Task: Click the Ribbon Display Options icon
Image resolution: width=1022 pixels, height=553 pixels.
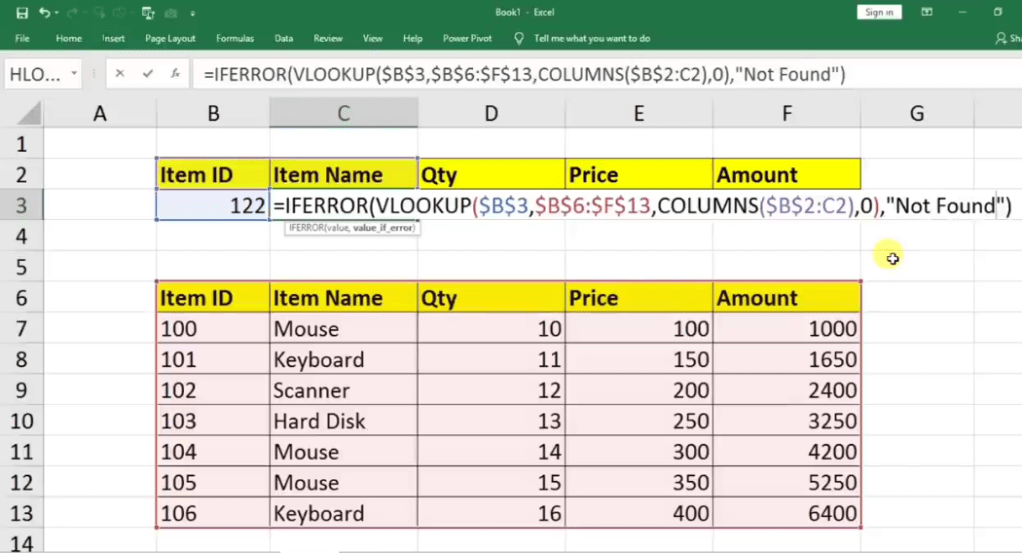Action: [x=927, y=12]
